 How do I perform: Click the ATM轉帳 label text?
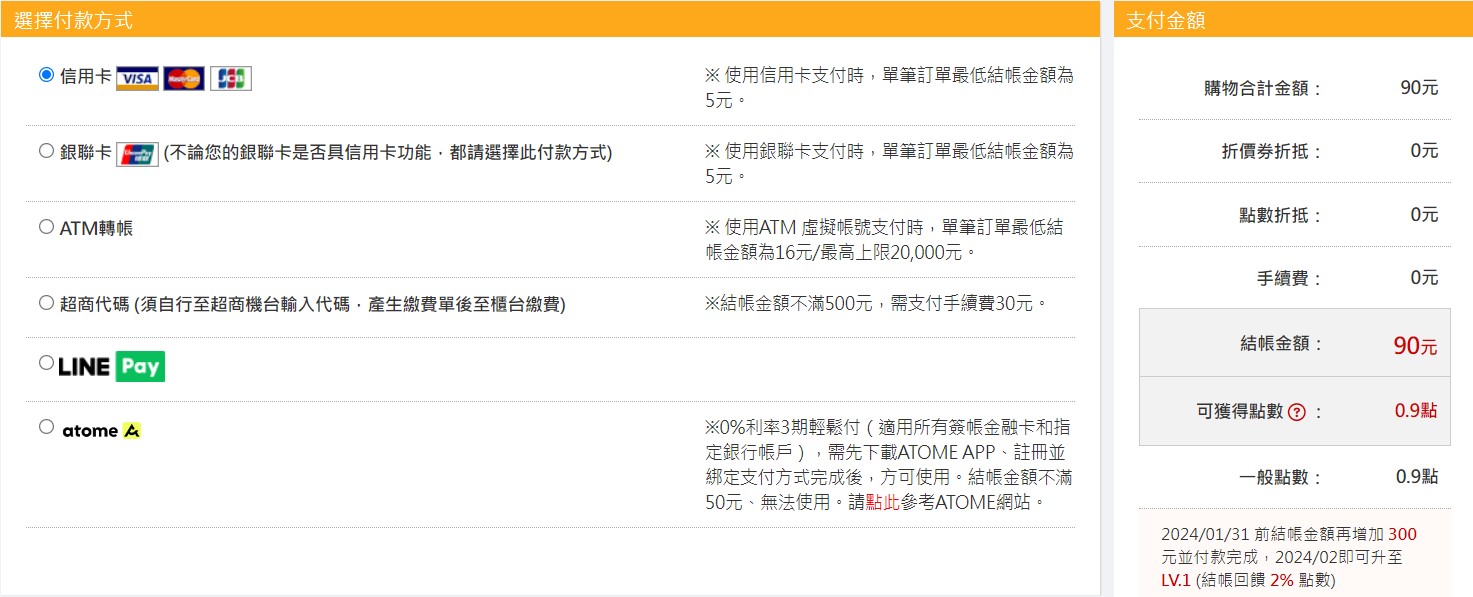[x=96, y=229]
